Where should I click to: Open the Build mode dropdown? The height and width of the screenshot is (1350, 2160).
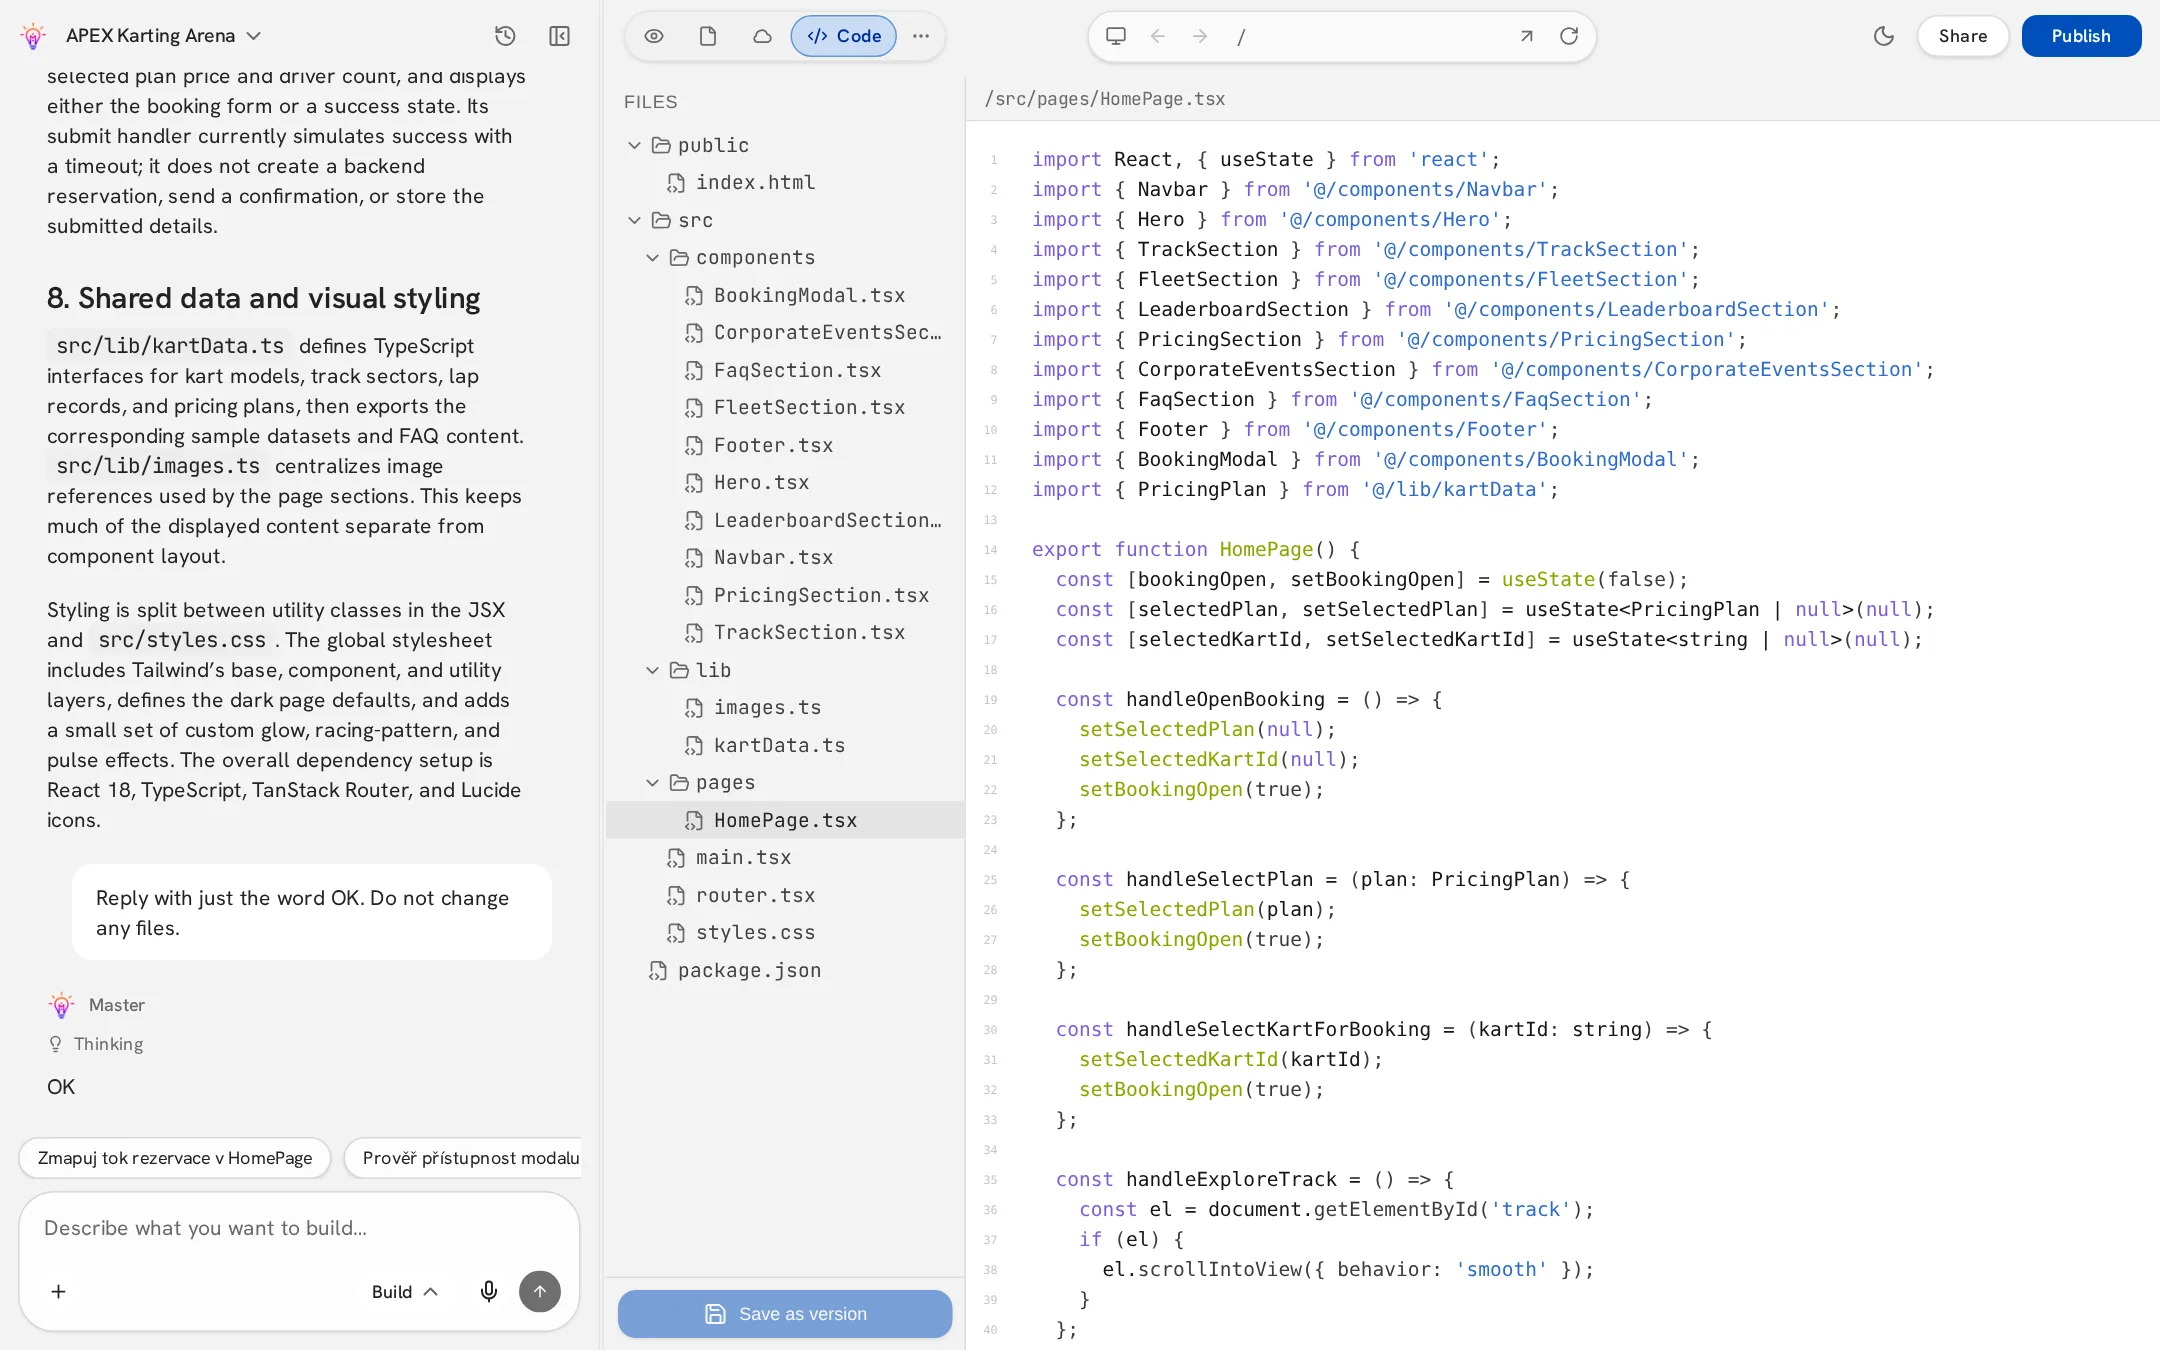click(x=404, y=1292)
